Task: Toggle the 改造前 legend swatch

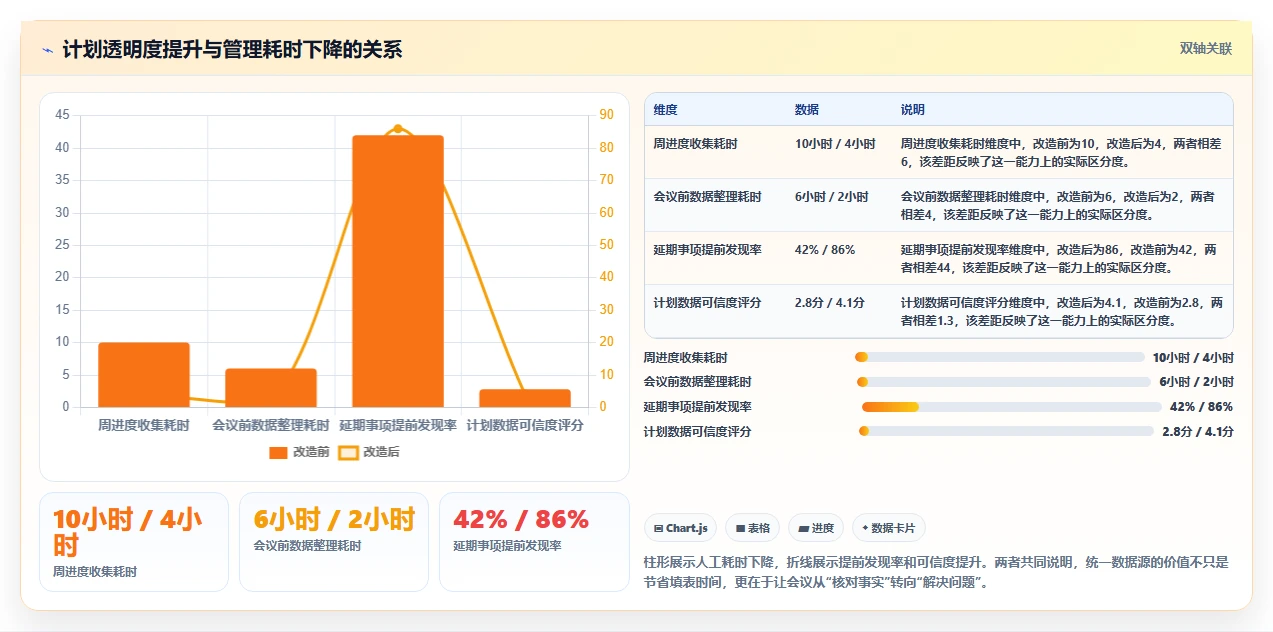Action: tap(278, 452)
